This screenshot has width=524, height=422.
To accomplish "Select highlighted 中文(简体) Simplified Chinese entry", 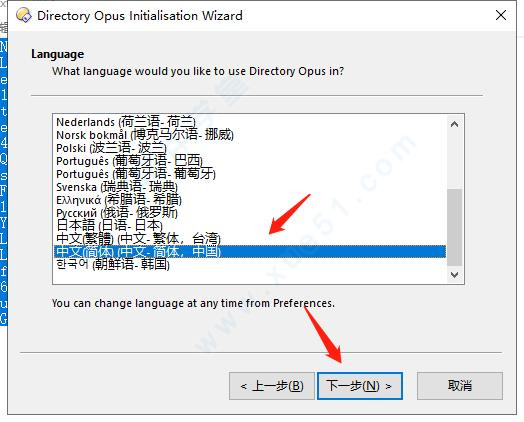I will (250, 252).
